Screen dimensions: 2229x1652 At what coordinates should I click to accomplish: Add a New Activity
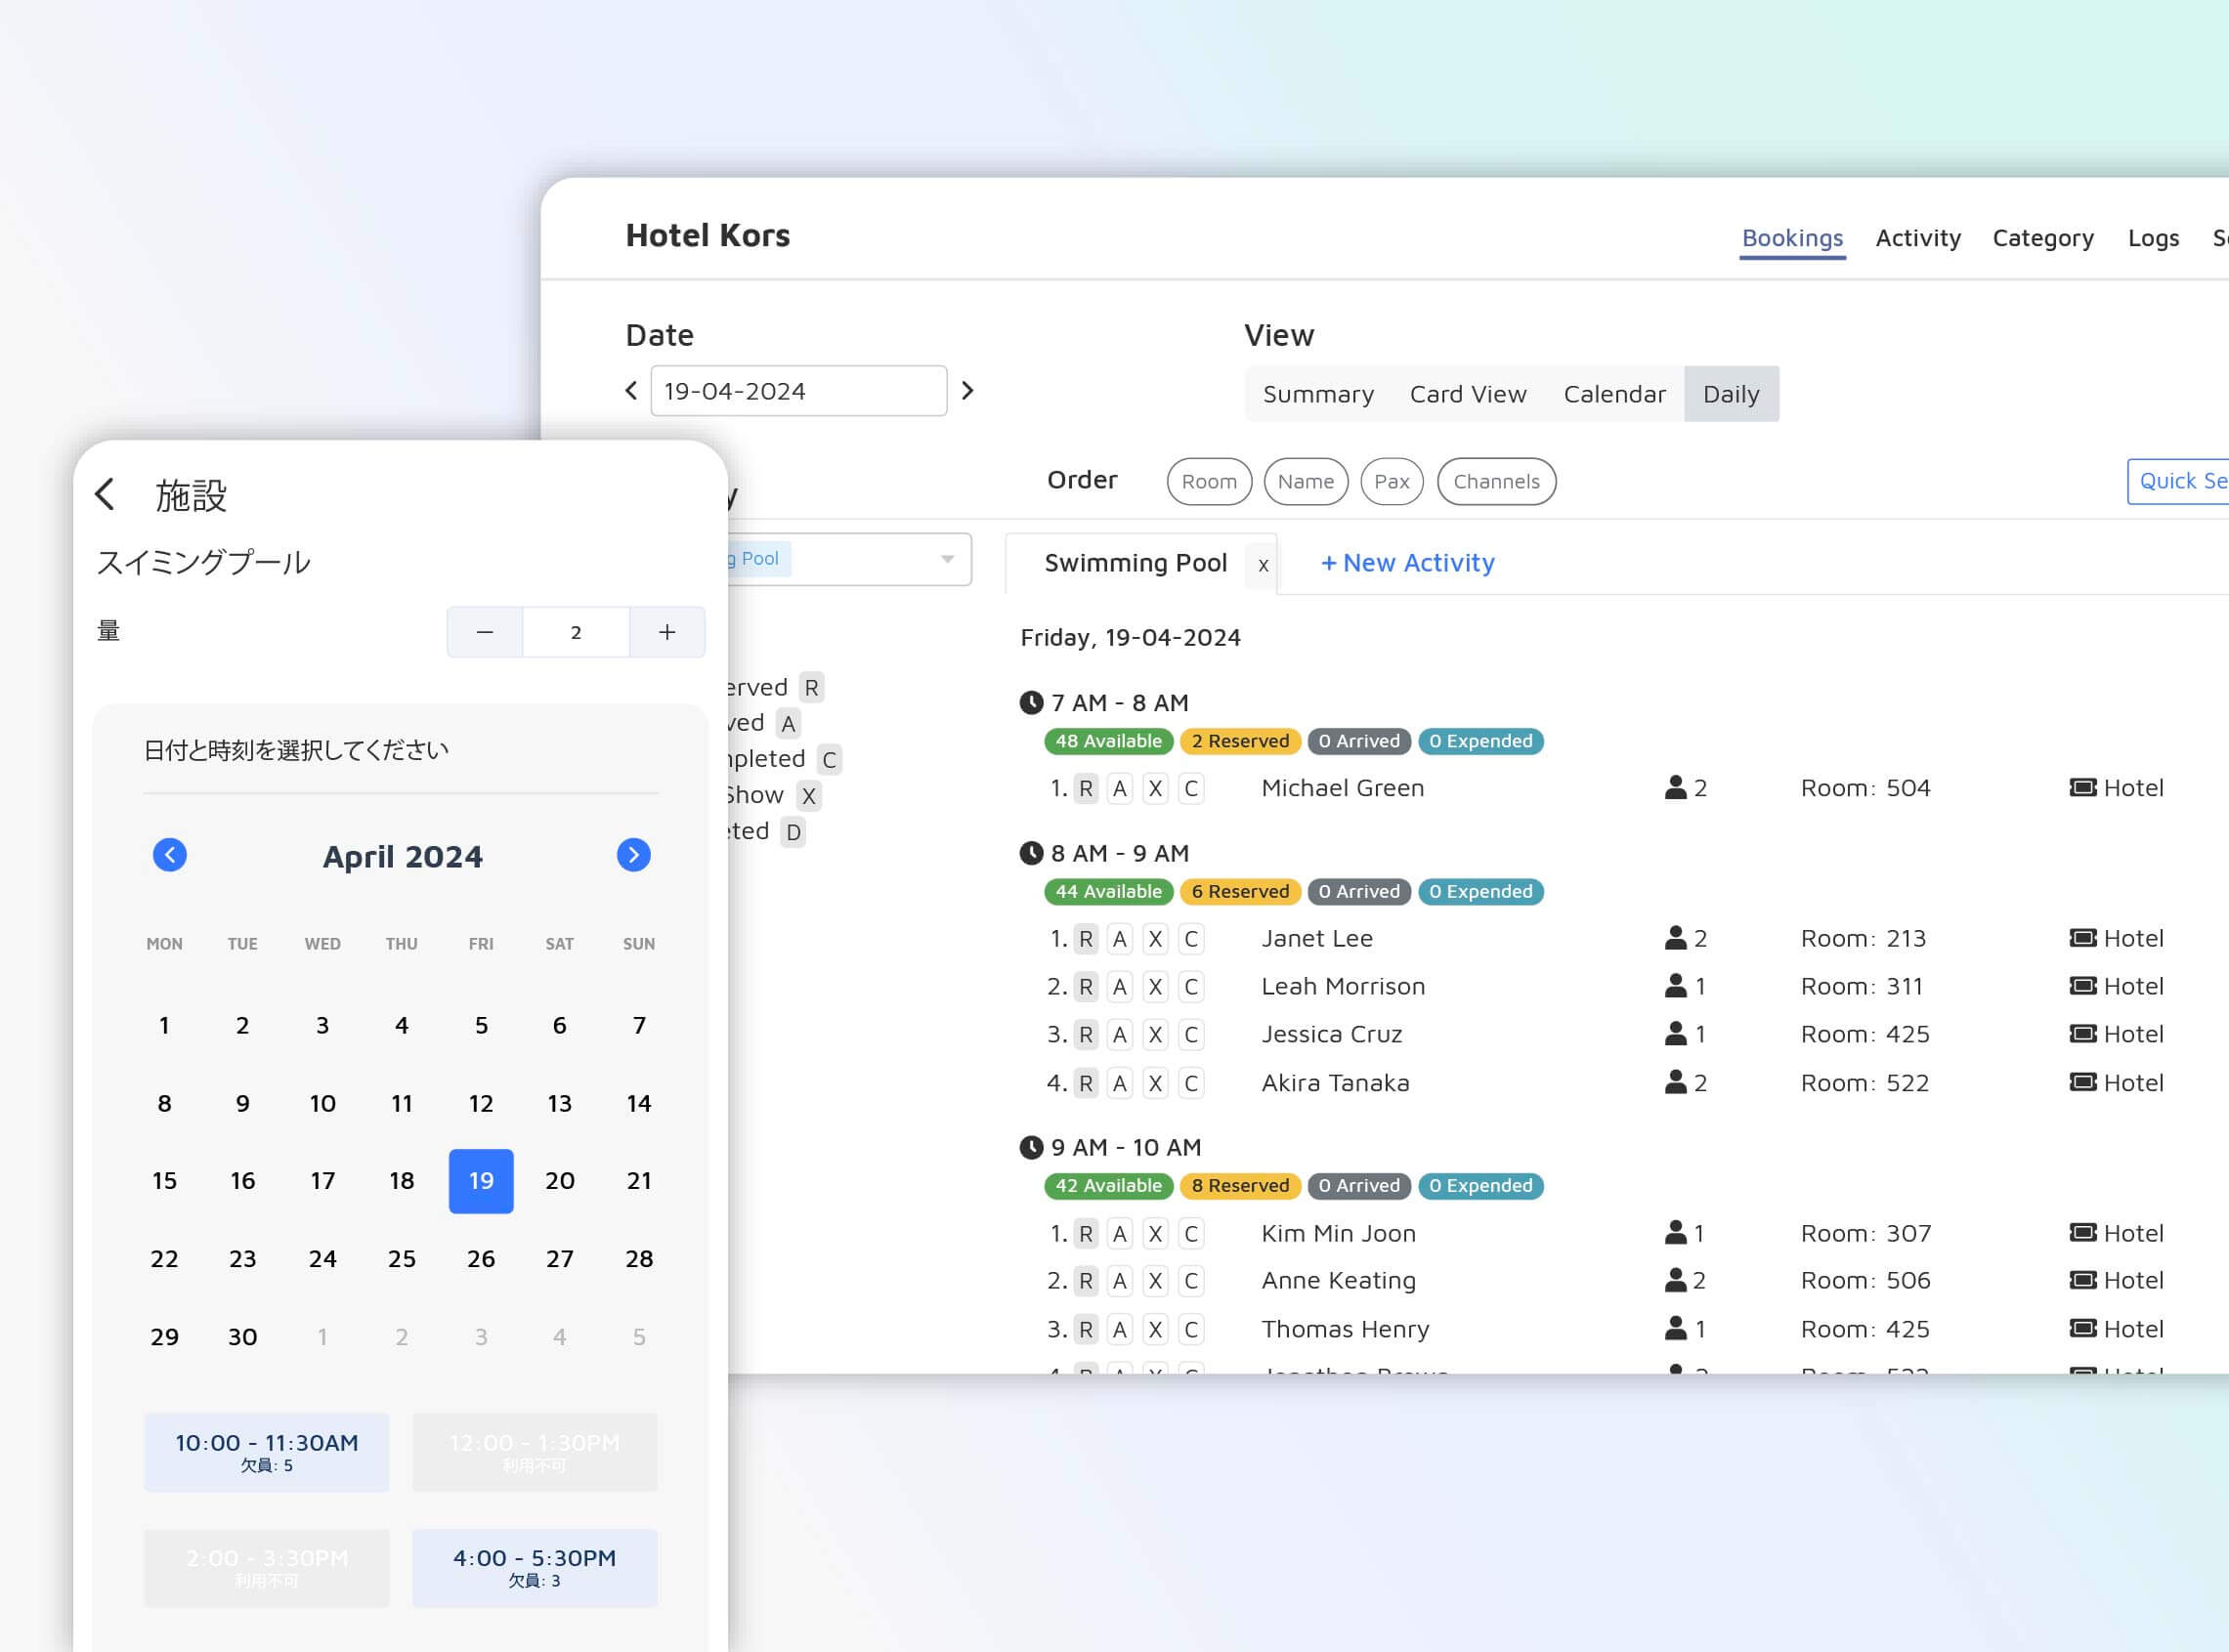[1407, 563]
